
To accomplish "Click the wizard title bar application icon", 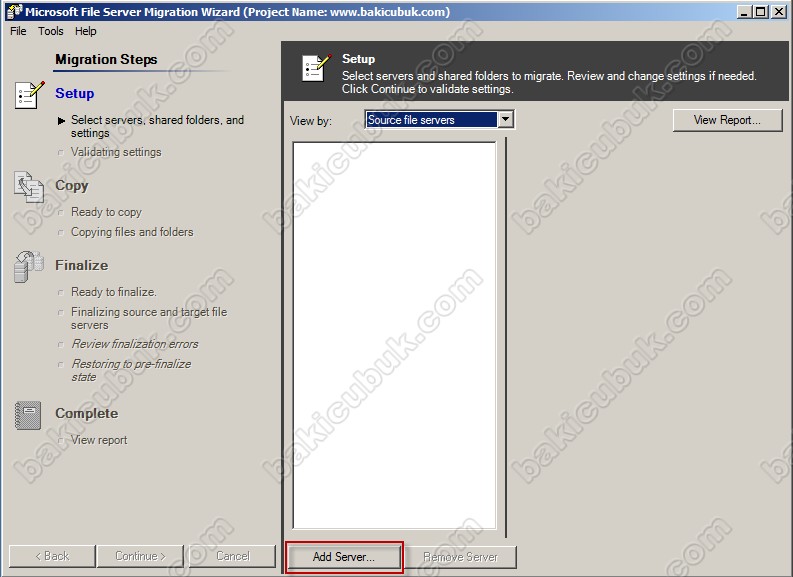I will 14,11.
